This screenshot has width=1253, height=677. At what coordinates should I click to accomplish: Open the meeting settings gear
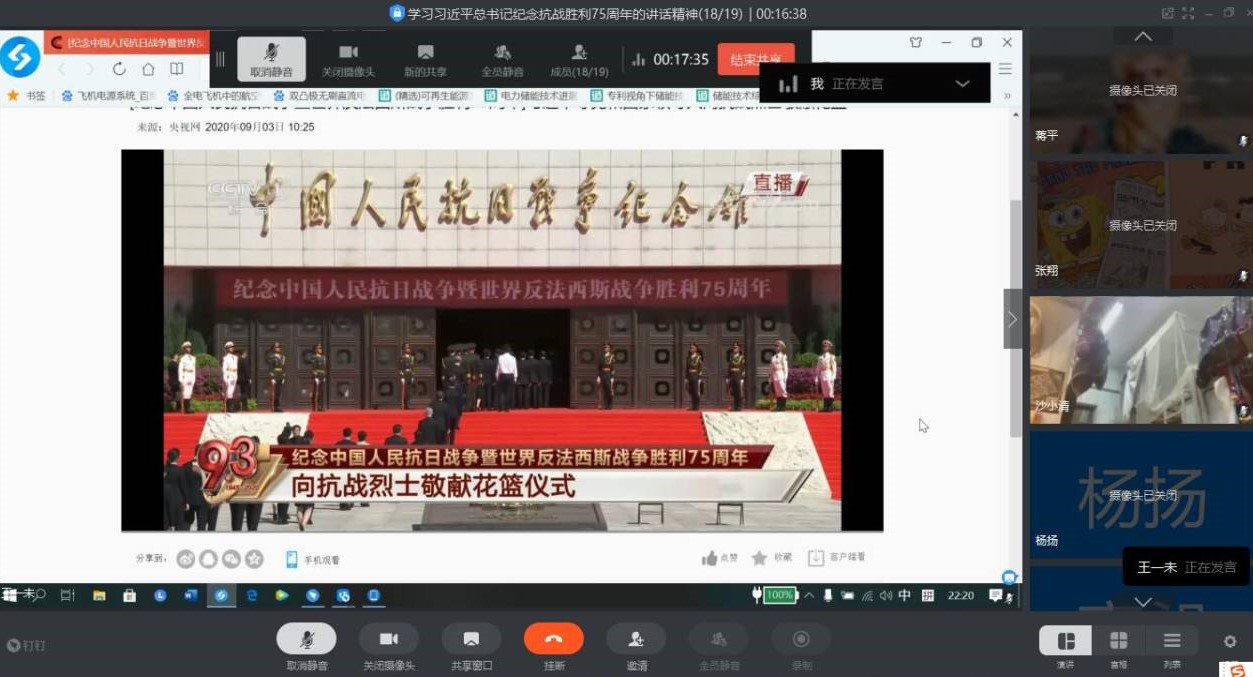pyautogui.click(x=1230, y=642)
